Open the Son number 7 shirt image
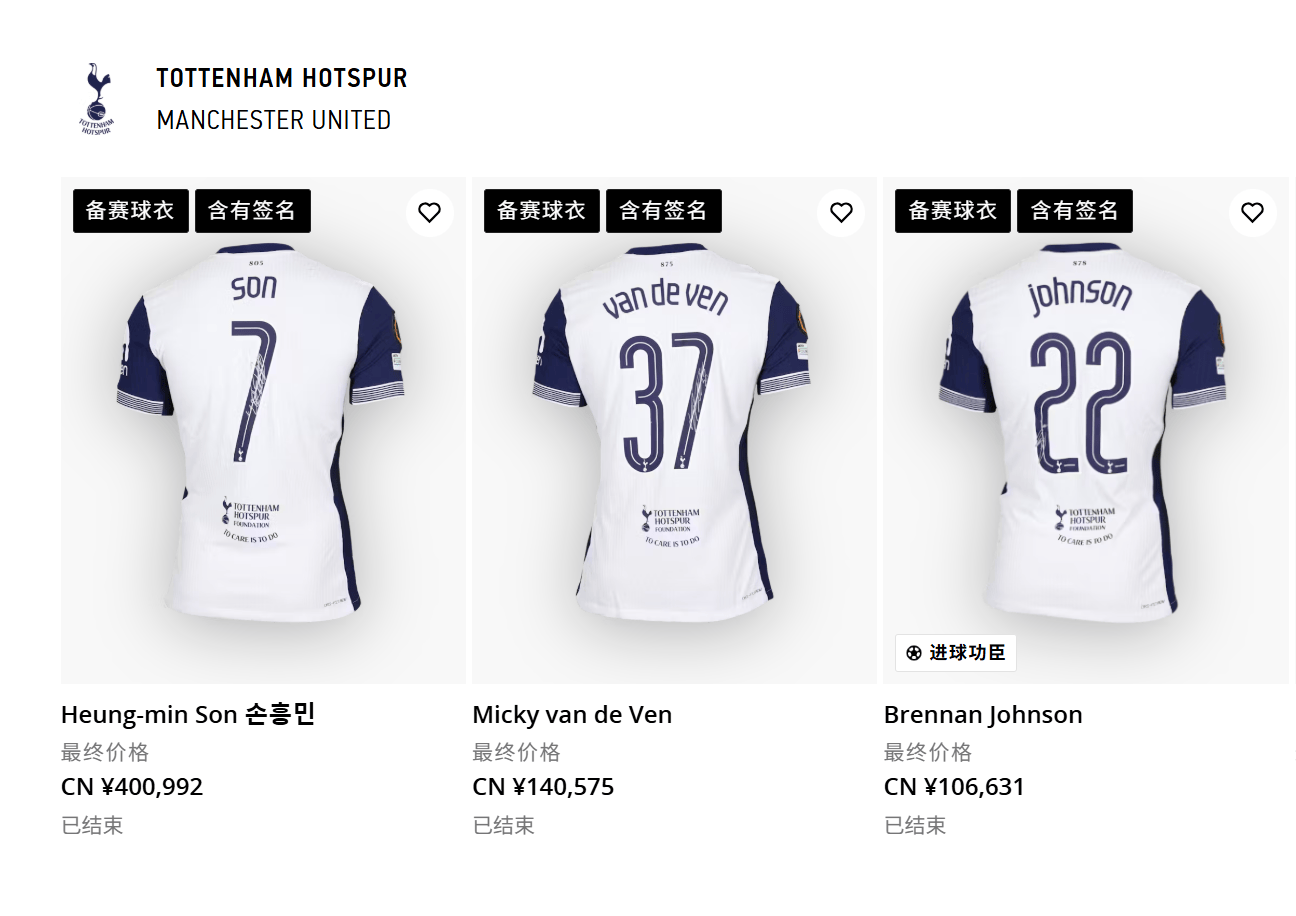 coord(263,430)
